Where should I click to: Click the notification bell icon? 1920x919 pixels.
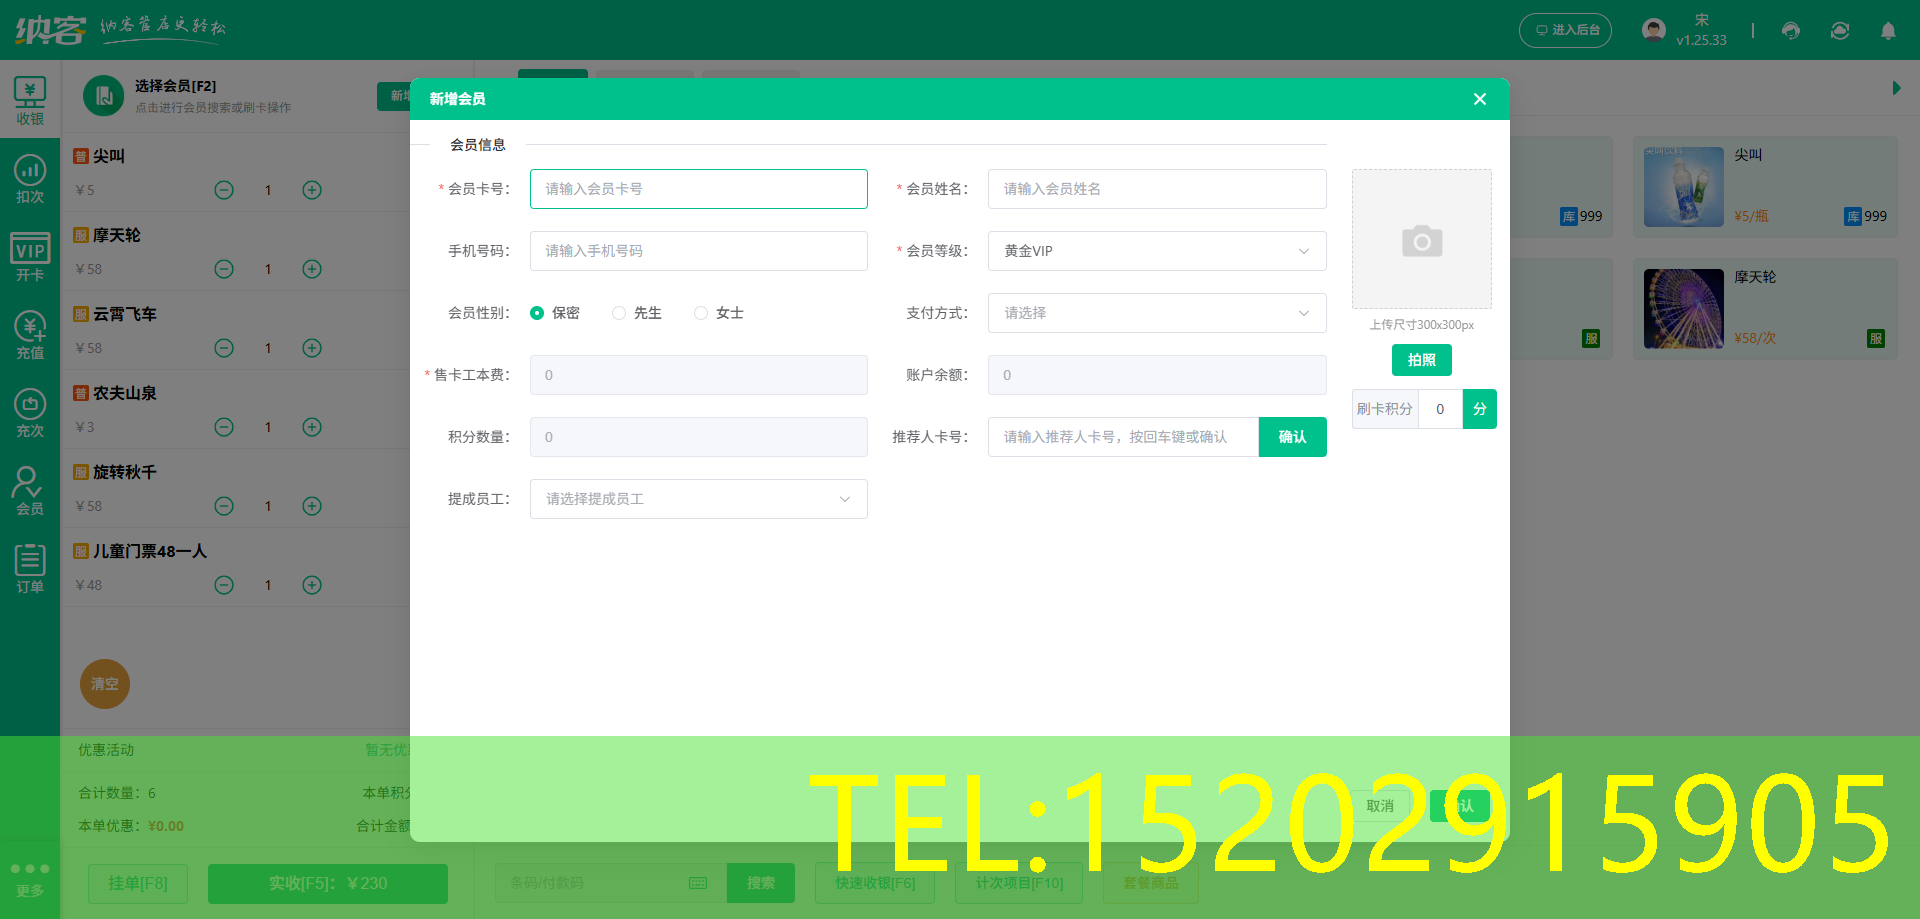(x=1888, y=31)
